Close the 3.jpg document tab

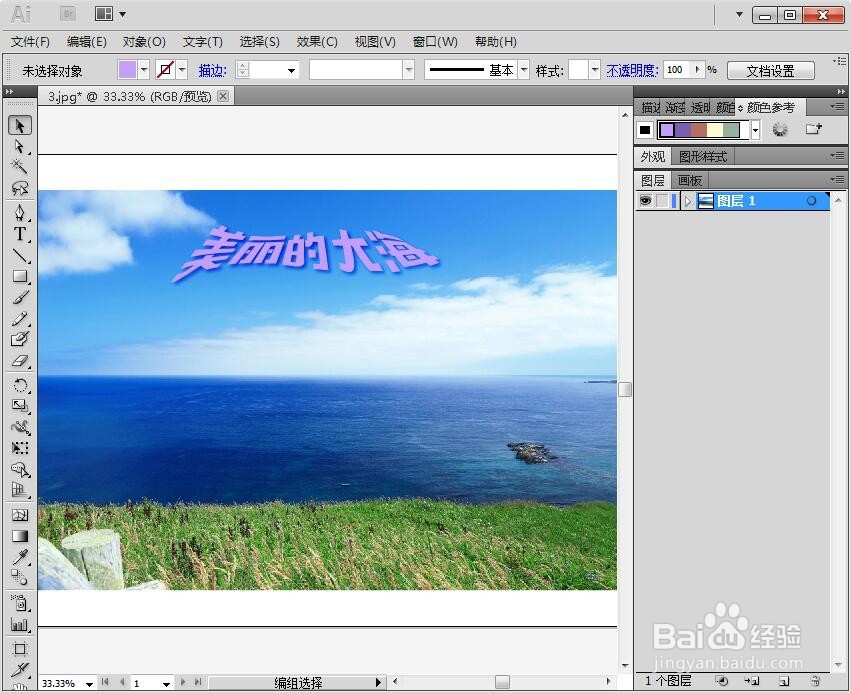pos(223,96)
